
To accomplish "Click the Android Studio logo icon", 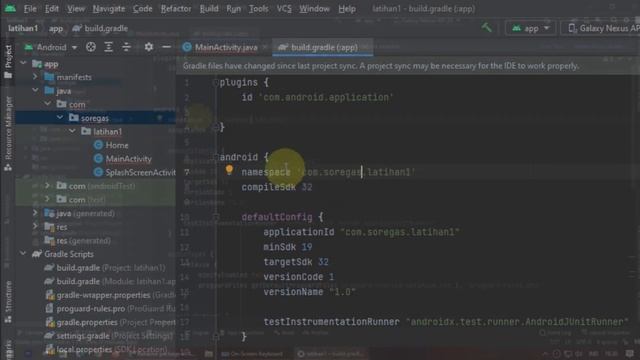I will [x=10, y=8].
